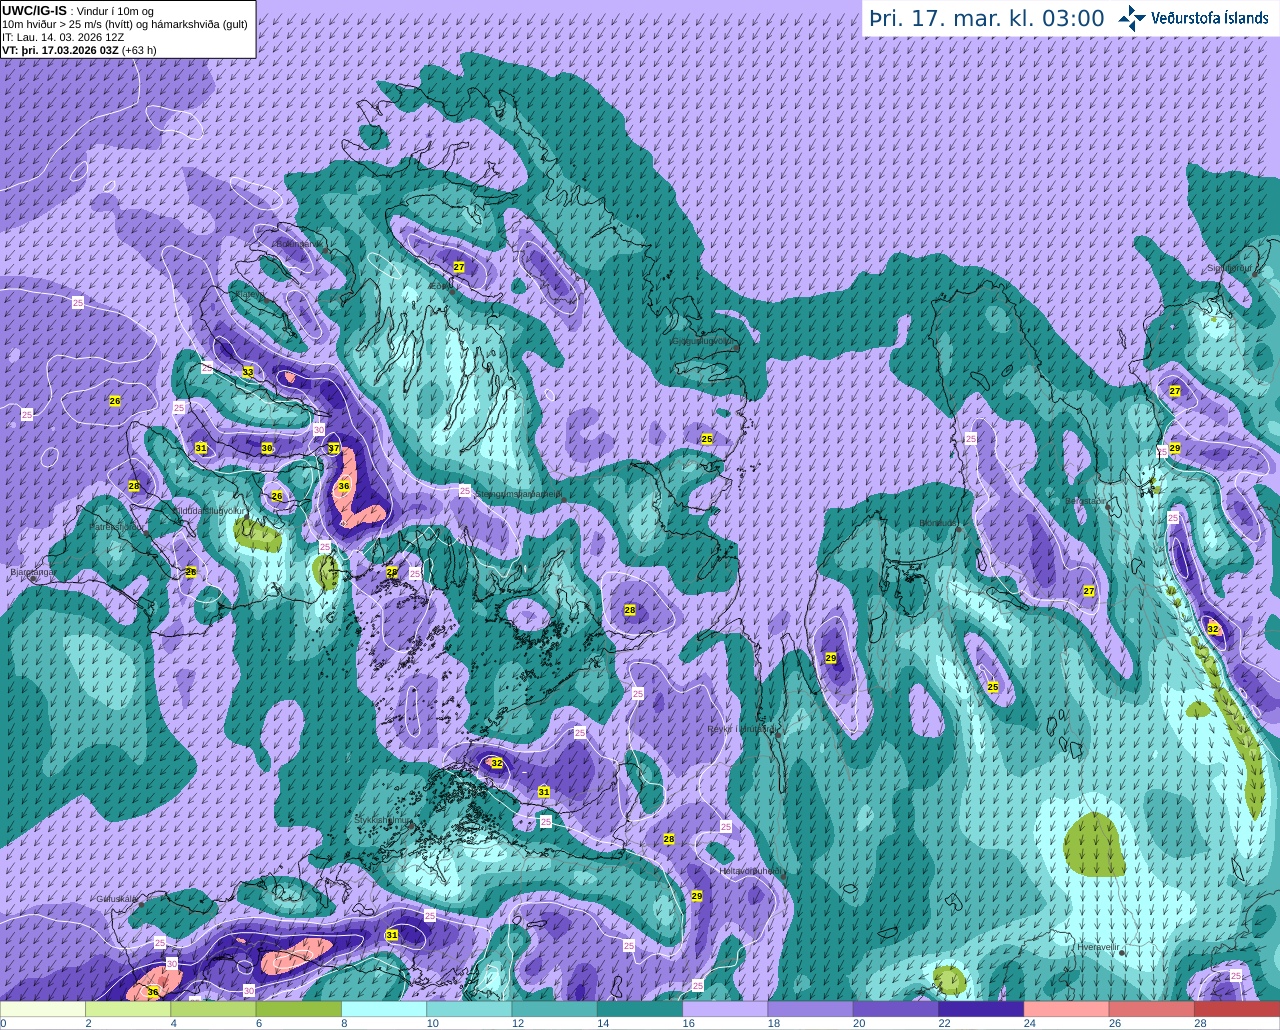
Task: Click the Bjargtangar station label
Action: coord(32,572)
